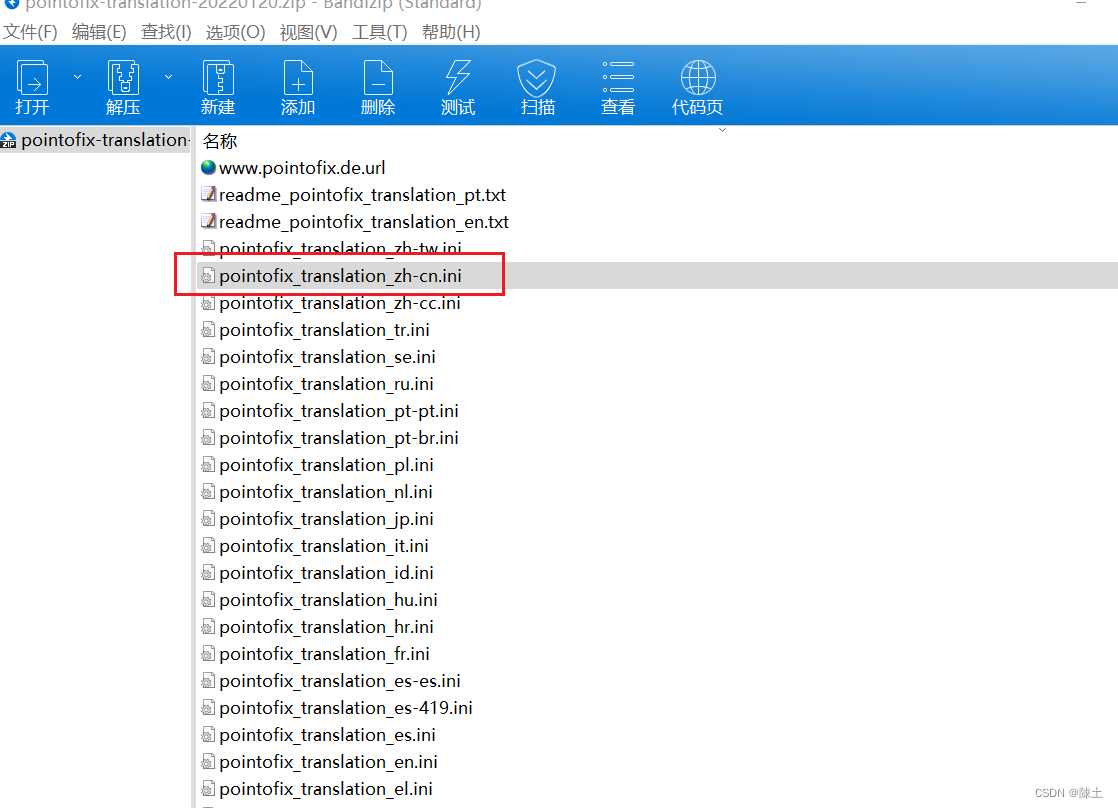Click ini icon of pointofix_translation_fr.ini
The width and height of the screenshot is (1118, 808).
(208, 654)
